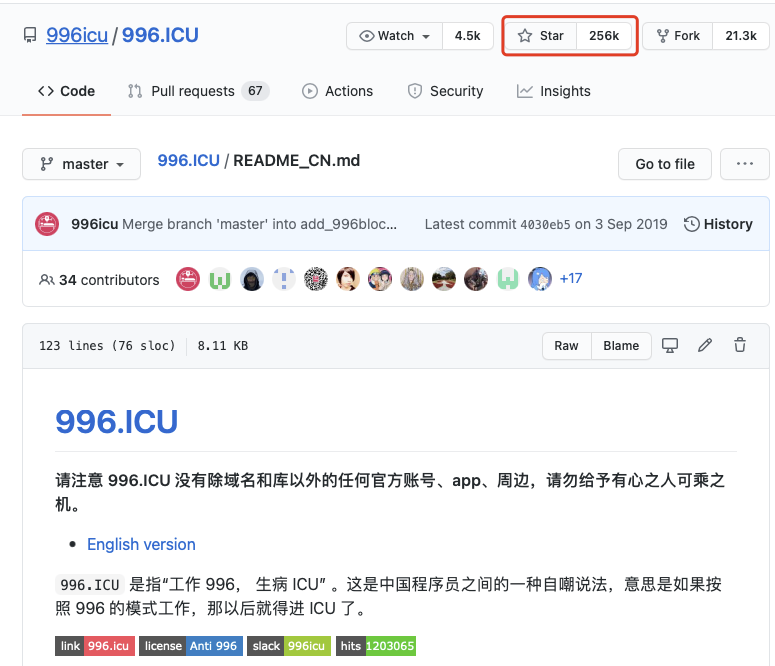Switch to the Pull requests tab
Viewport: 775px width, 666px height.
[x=198, y=91]
